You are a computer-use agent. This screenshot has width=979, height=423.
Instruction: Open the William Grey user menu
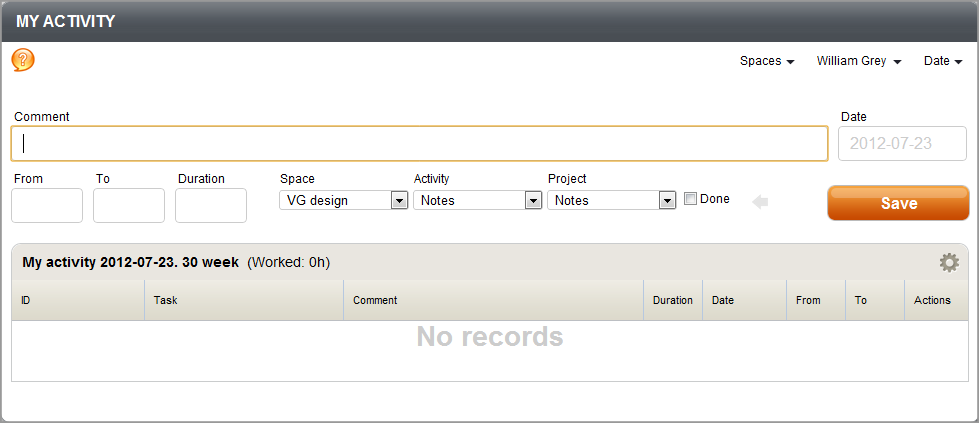click(x=859, y=61)
